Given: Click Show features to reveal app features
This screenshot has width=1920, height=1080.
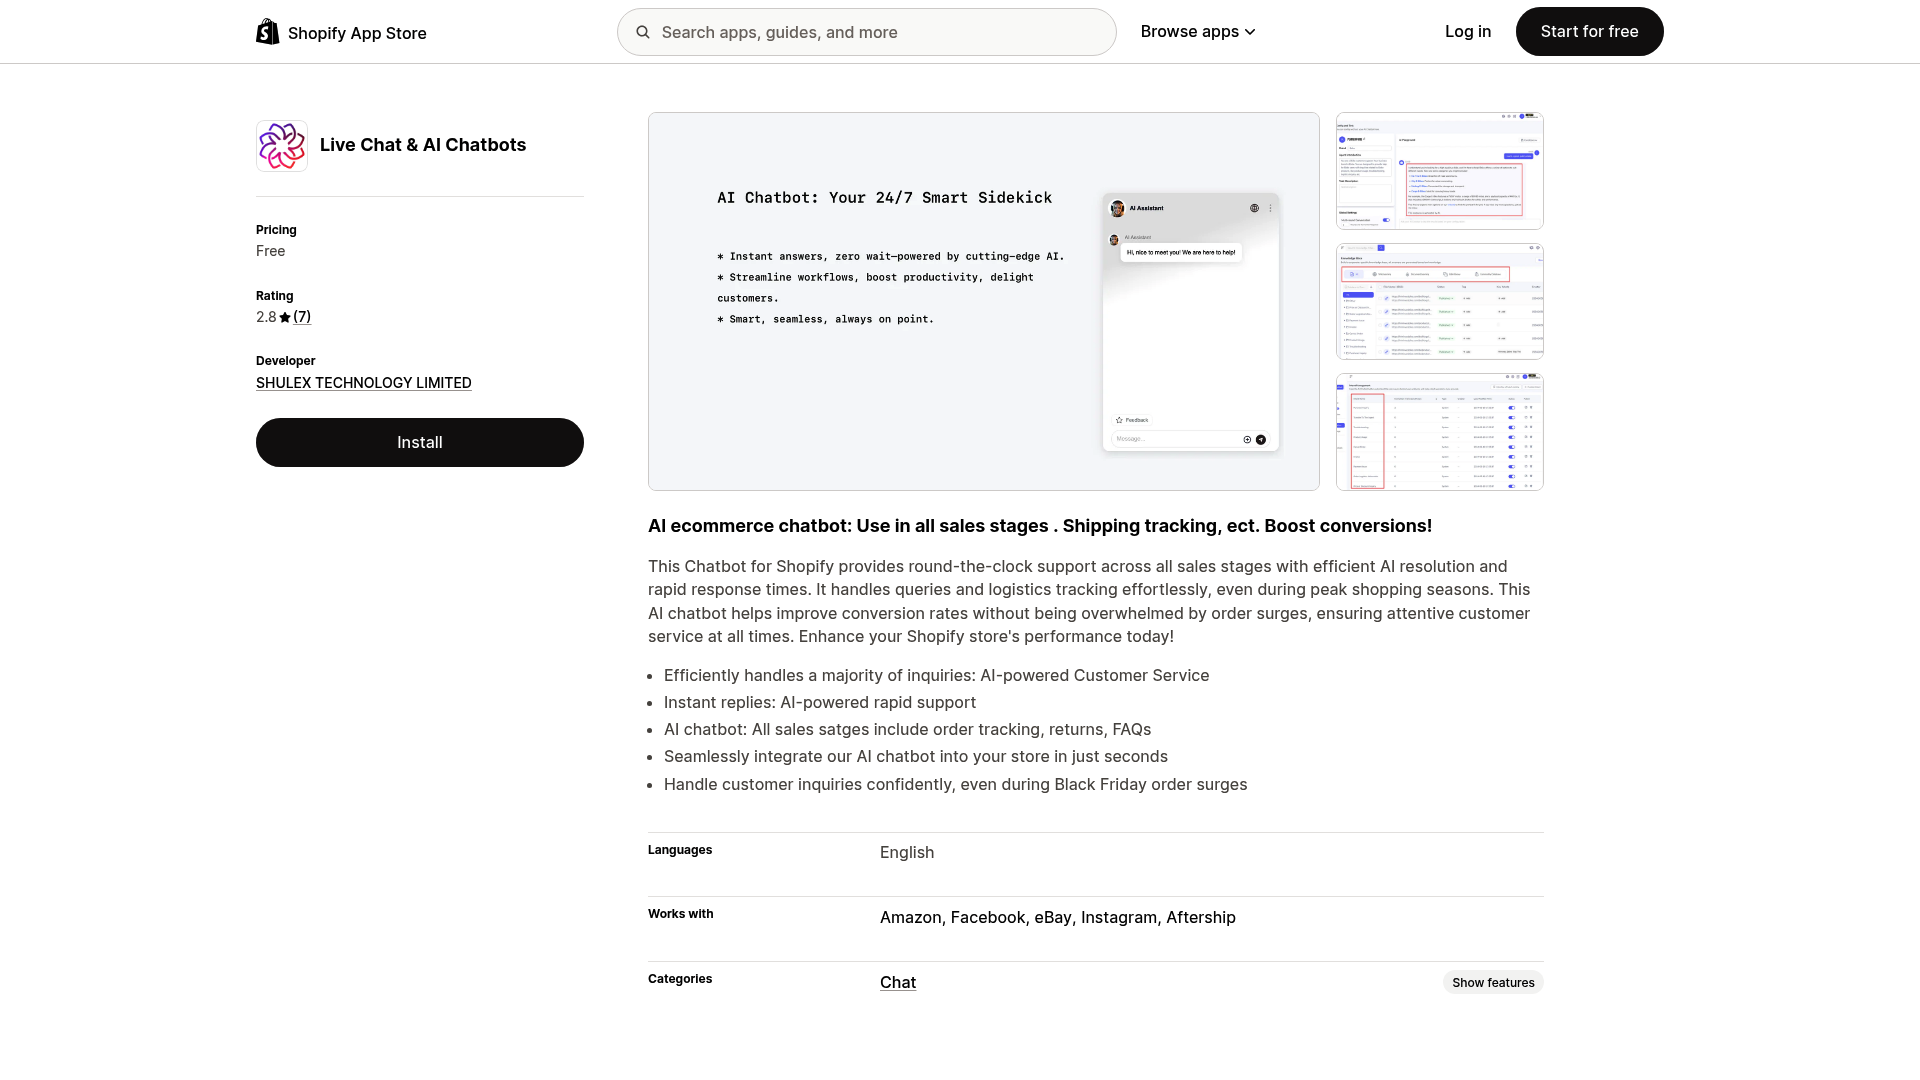Looking at the screenshot, I should tap(1493, 982).
